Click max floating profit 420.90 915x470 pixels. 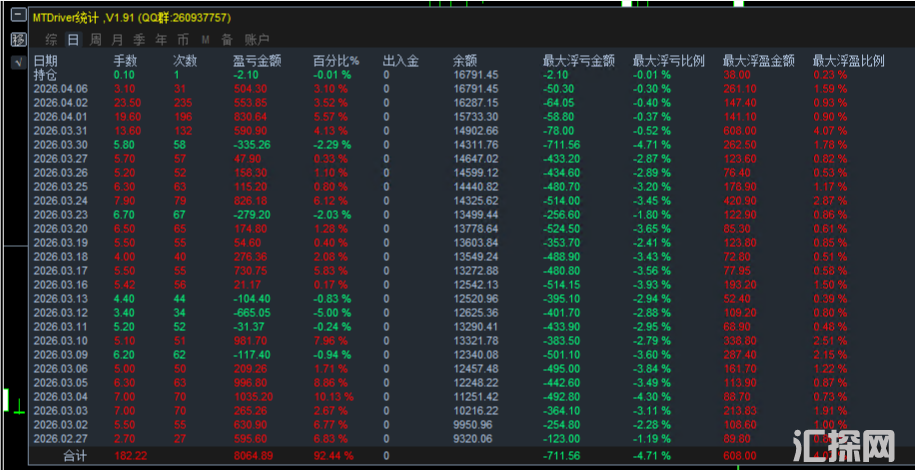point(739,201)
